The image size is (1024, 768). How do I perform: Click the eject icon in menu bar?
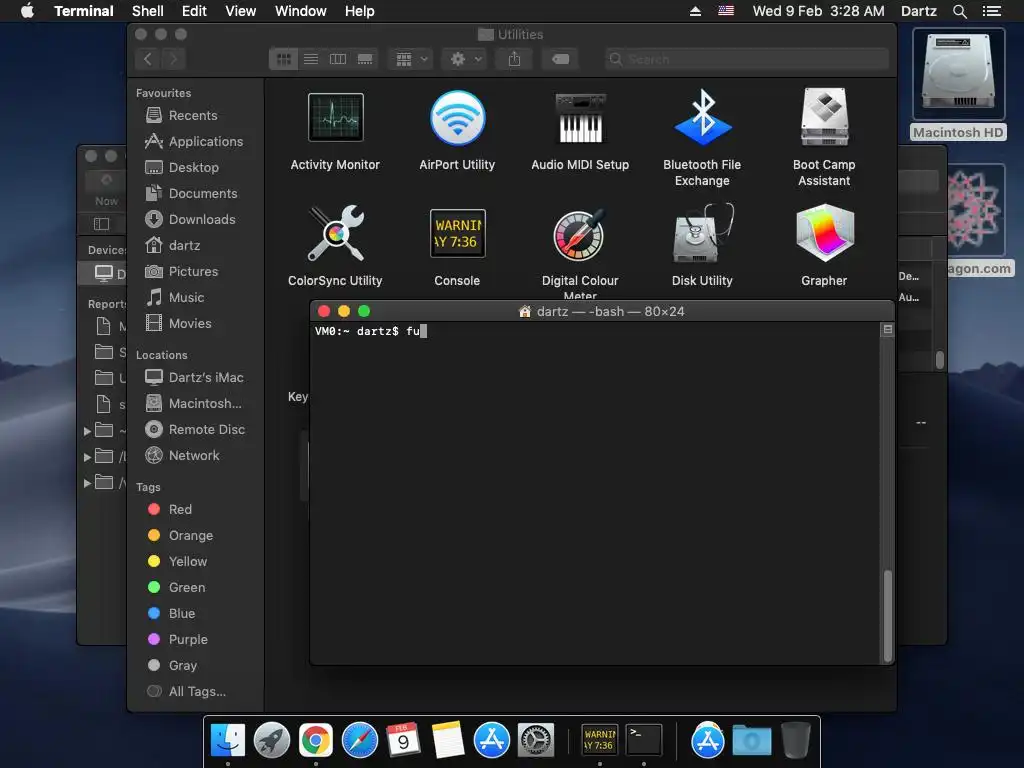coord(696,11)
